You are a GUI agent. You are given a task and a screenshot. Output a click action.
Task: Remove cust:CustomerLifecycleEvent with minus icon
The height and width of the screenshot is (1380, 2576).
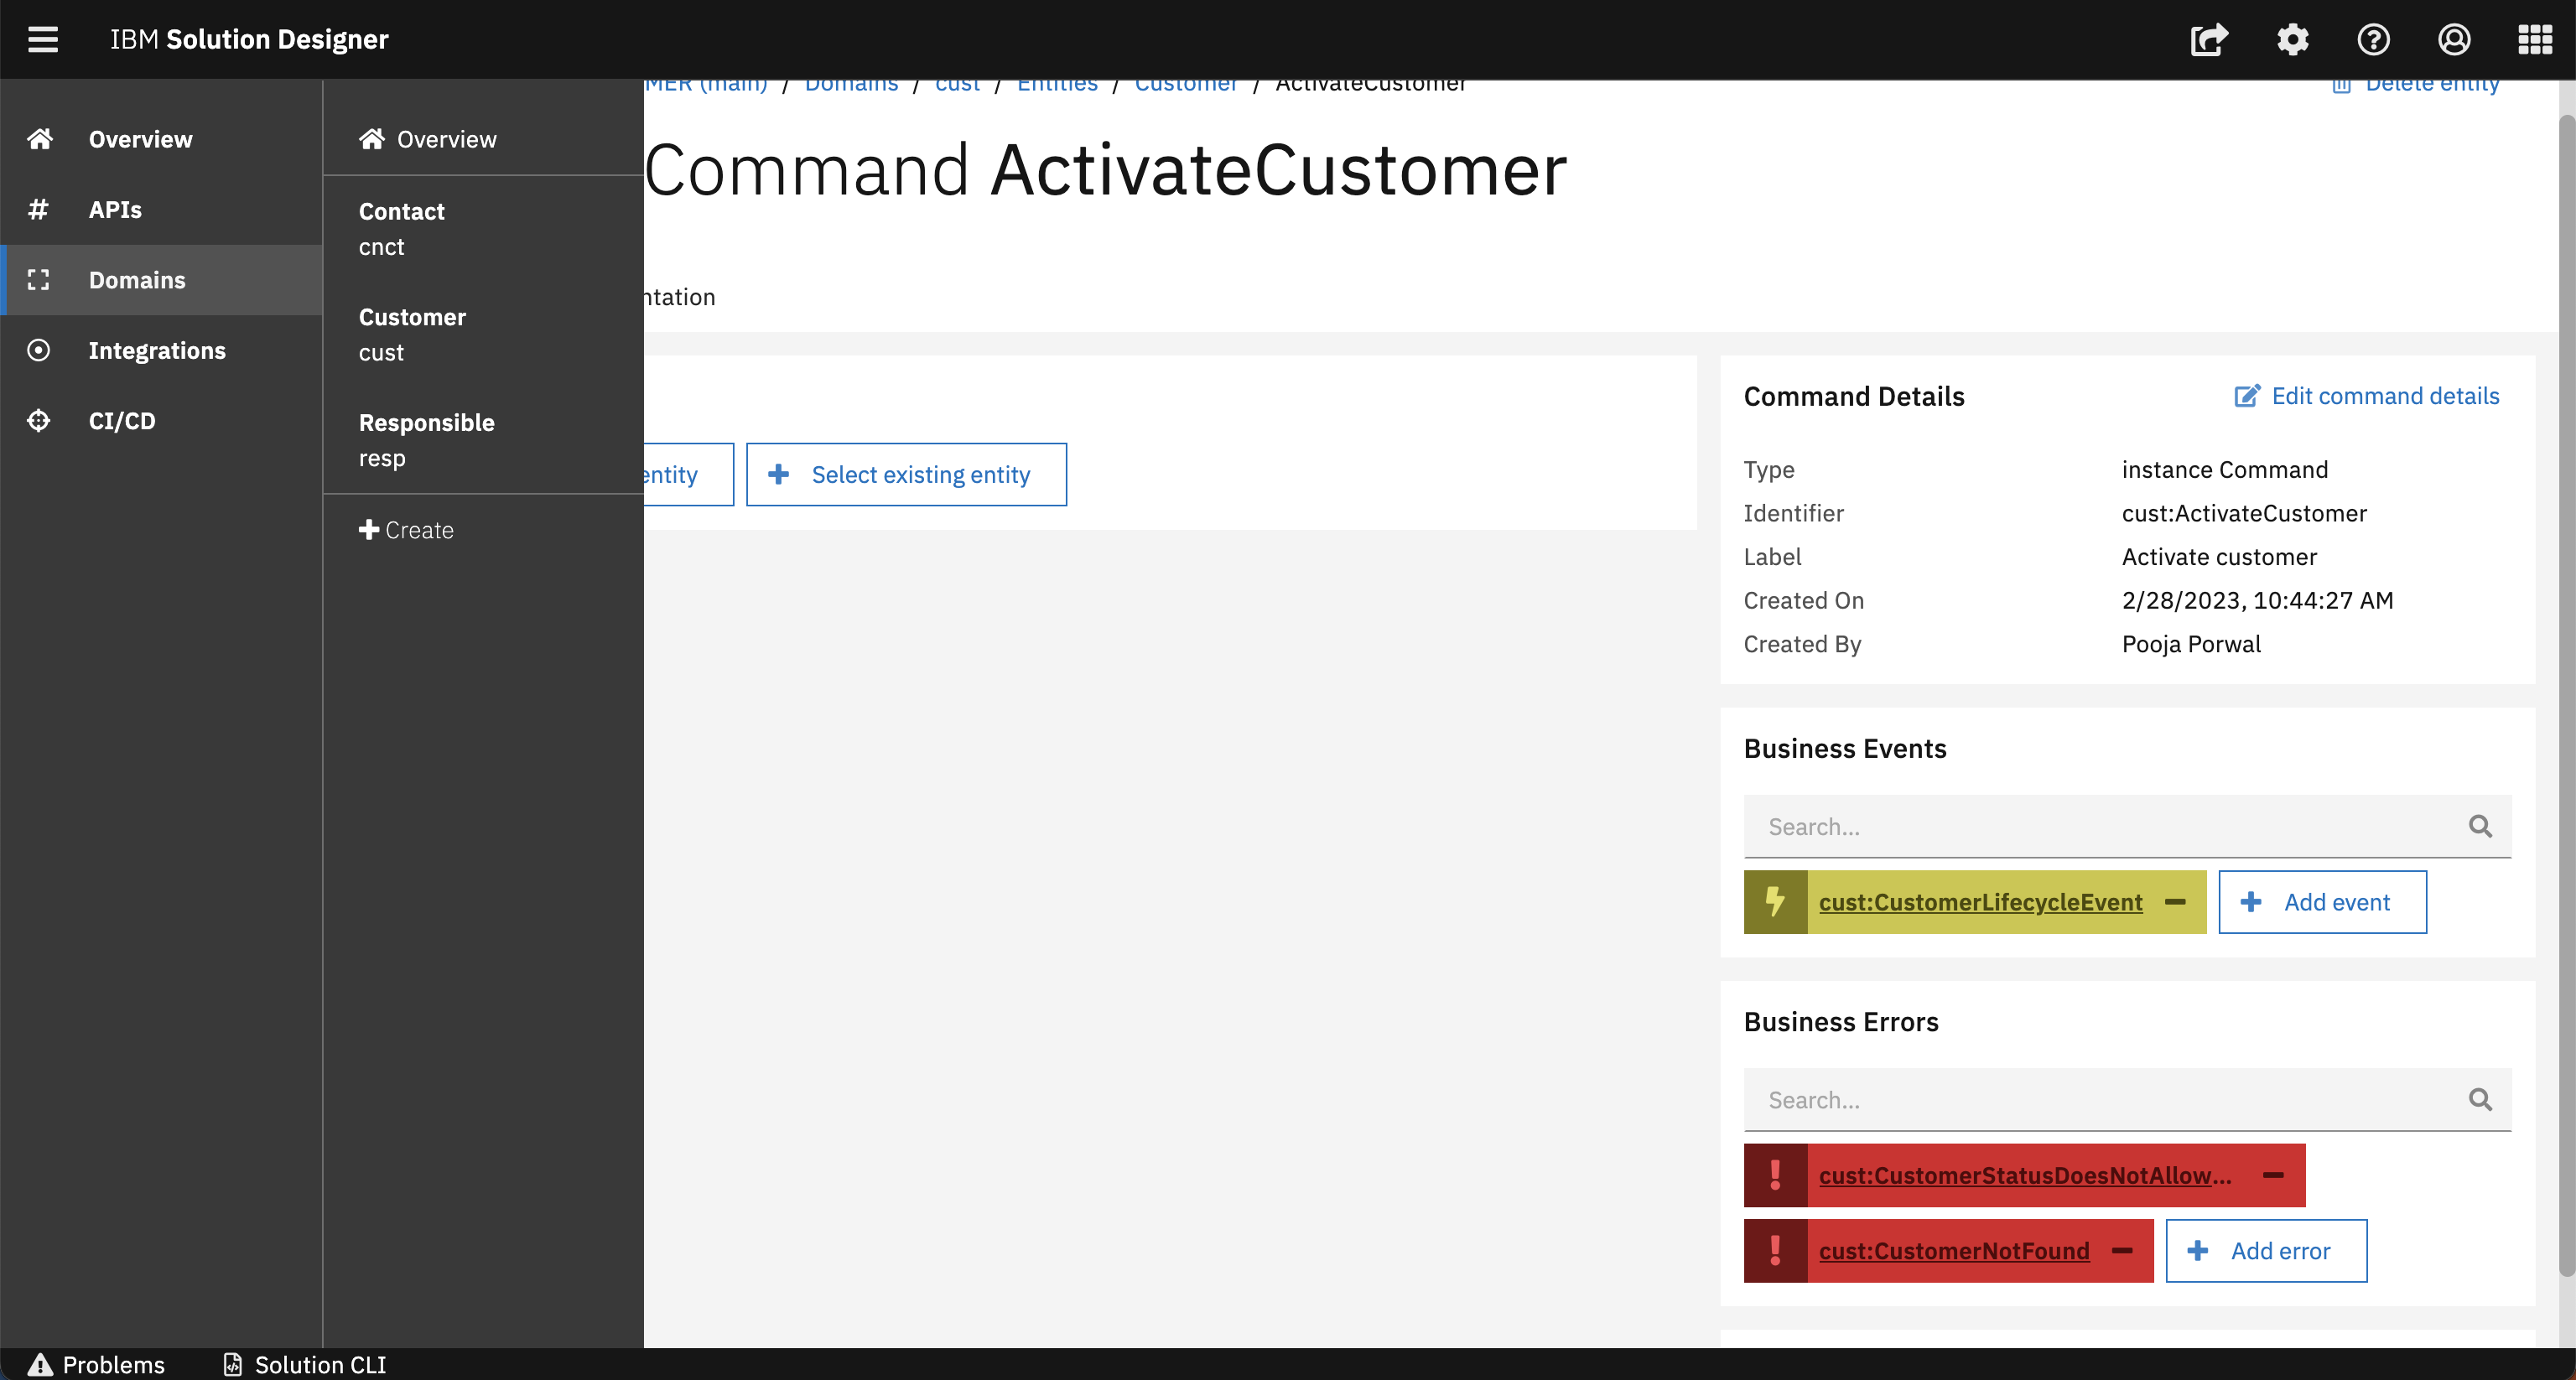pyautogui.click(x=2175, y=902)
